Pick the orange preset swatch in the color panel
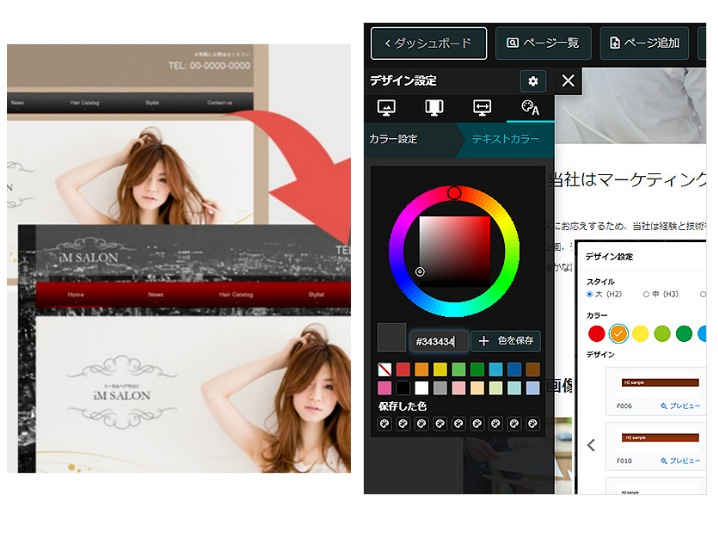The height and width of the screenshot is (538, 718). (421, 370)
